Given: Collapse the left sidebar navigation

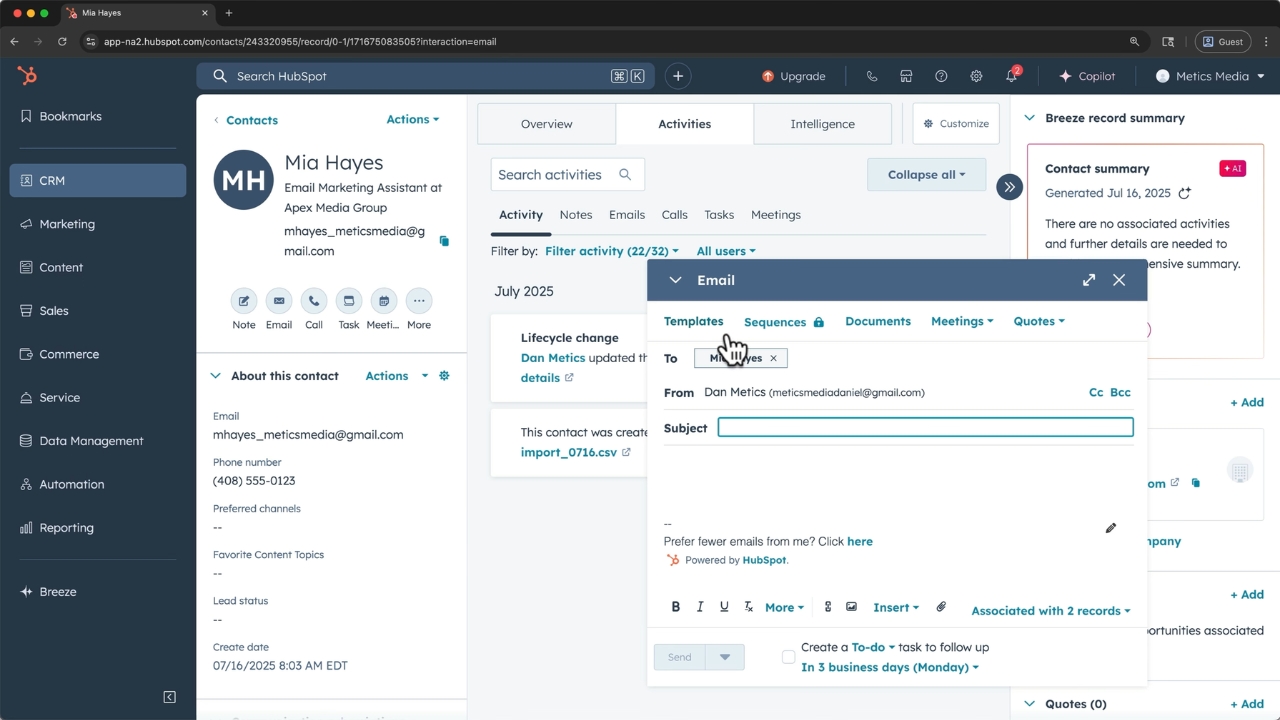Looking at the screenshot, I should [169, 697].
